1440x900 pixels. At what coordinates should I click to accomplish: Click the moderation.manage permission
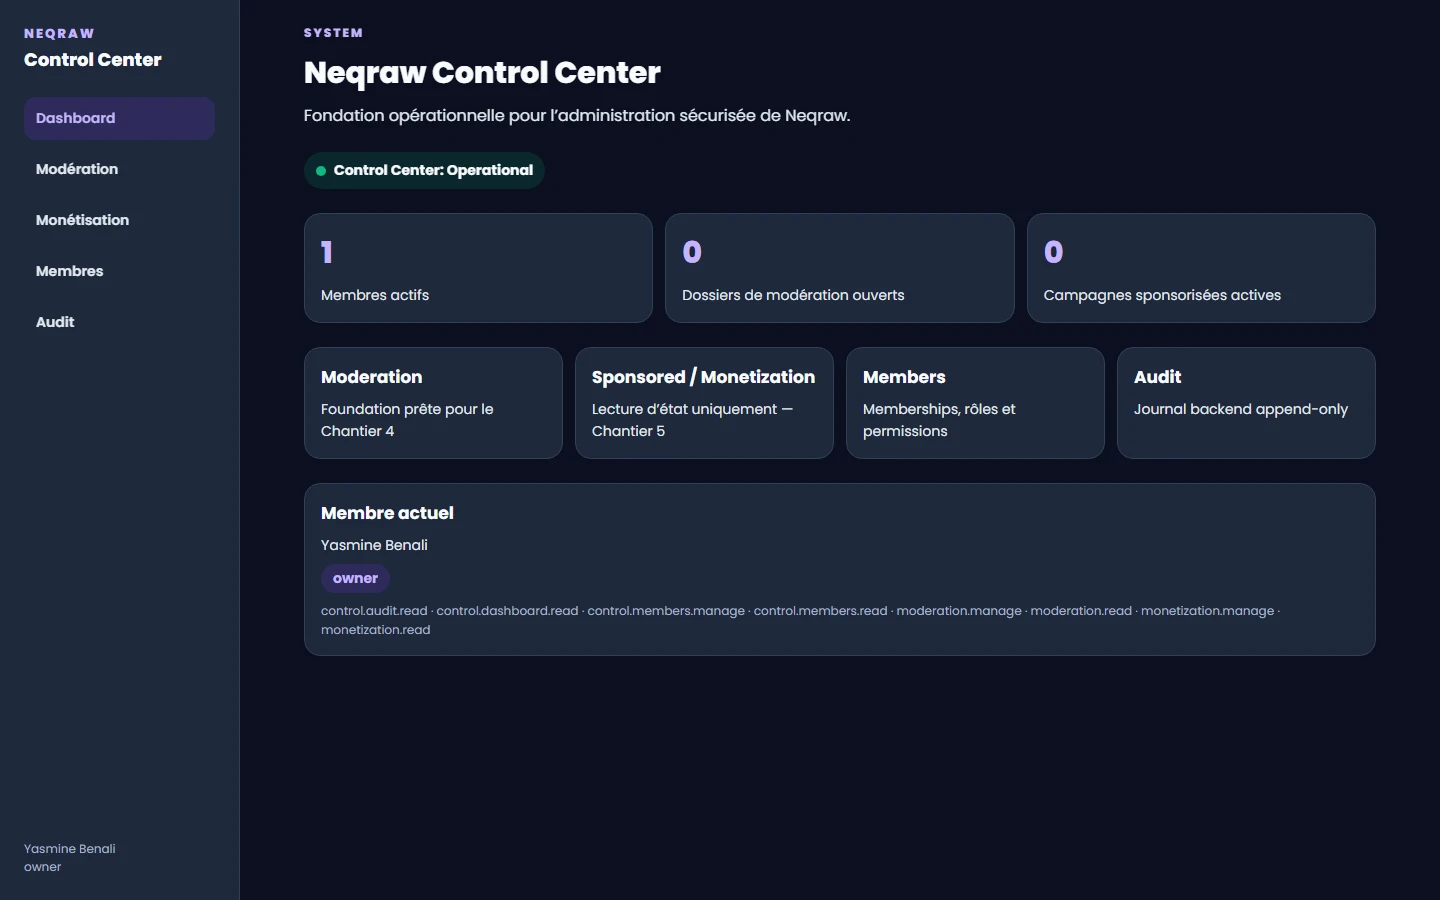point(959,611)
